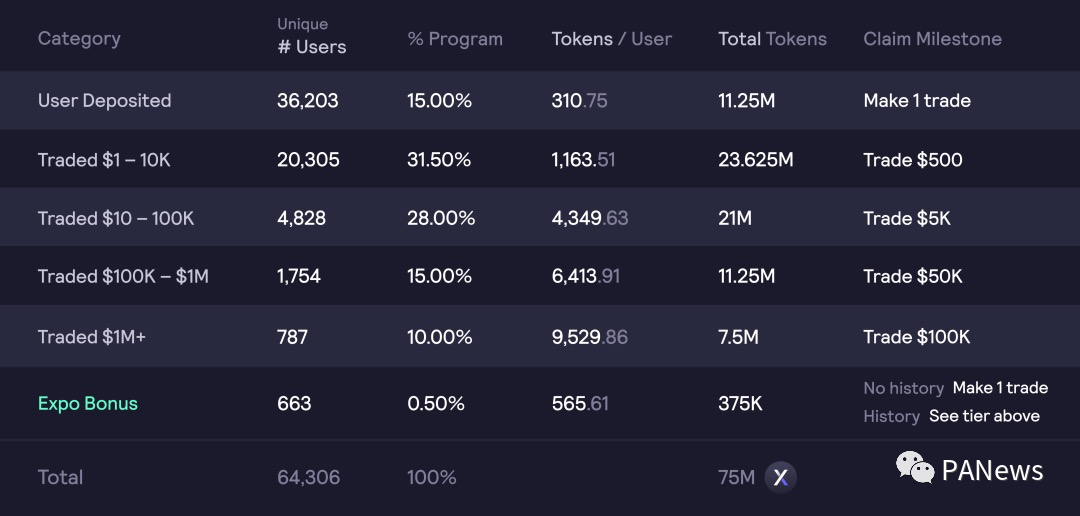This screenshot has width=1080, height=516.
Task: Click the 21M total tokens value
Action: (735, 218)
